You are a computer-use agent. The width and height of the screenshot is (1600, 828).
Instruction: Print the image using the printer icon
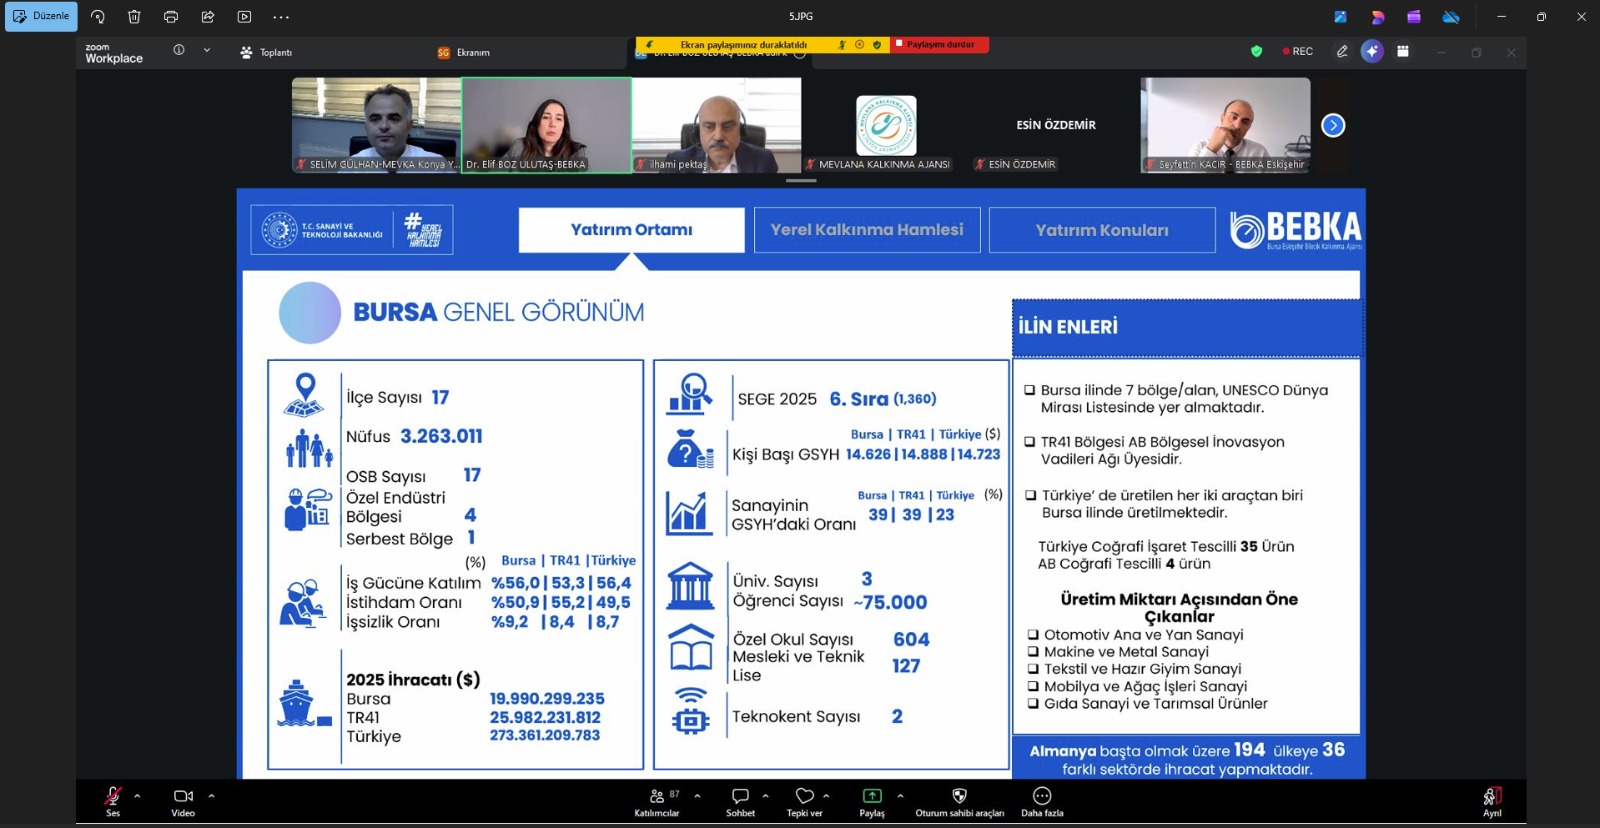pos(171,16)
